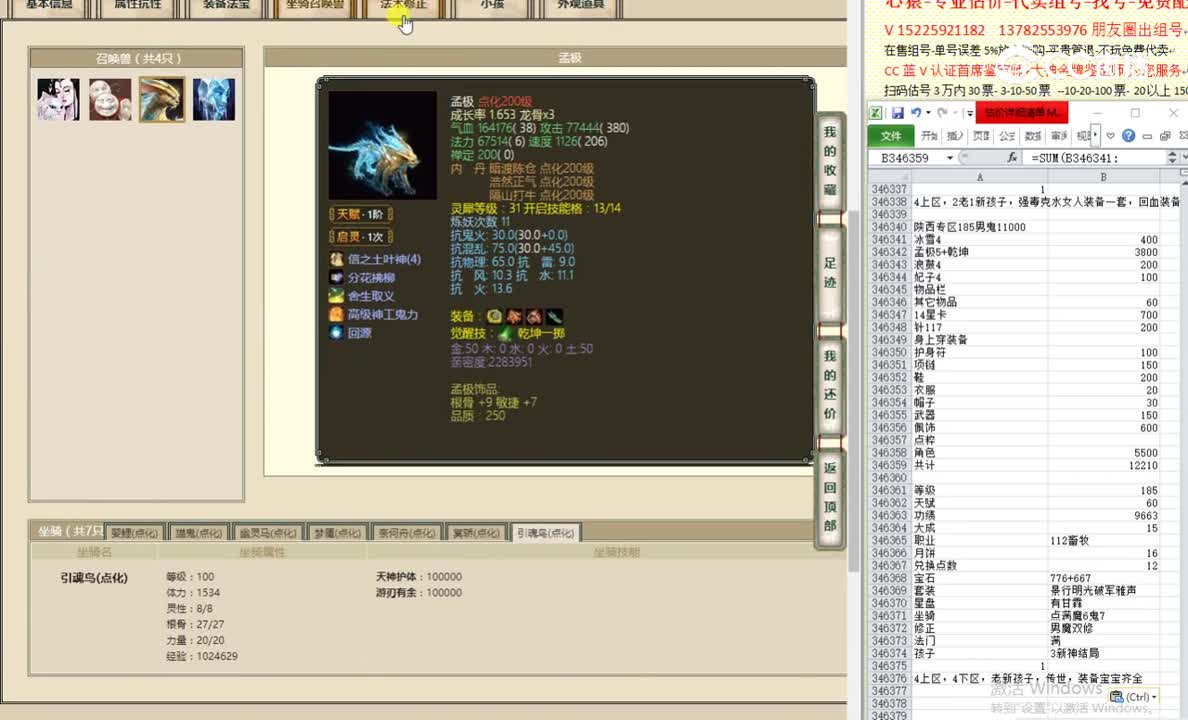
Task: Select the 信之土叶神 skill icon
Action: [x=338, y=260]
